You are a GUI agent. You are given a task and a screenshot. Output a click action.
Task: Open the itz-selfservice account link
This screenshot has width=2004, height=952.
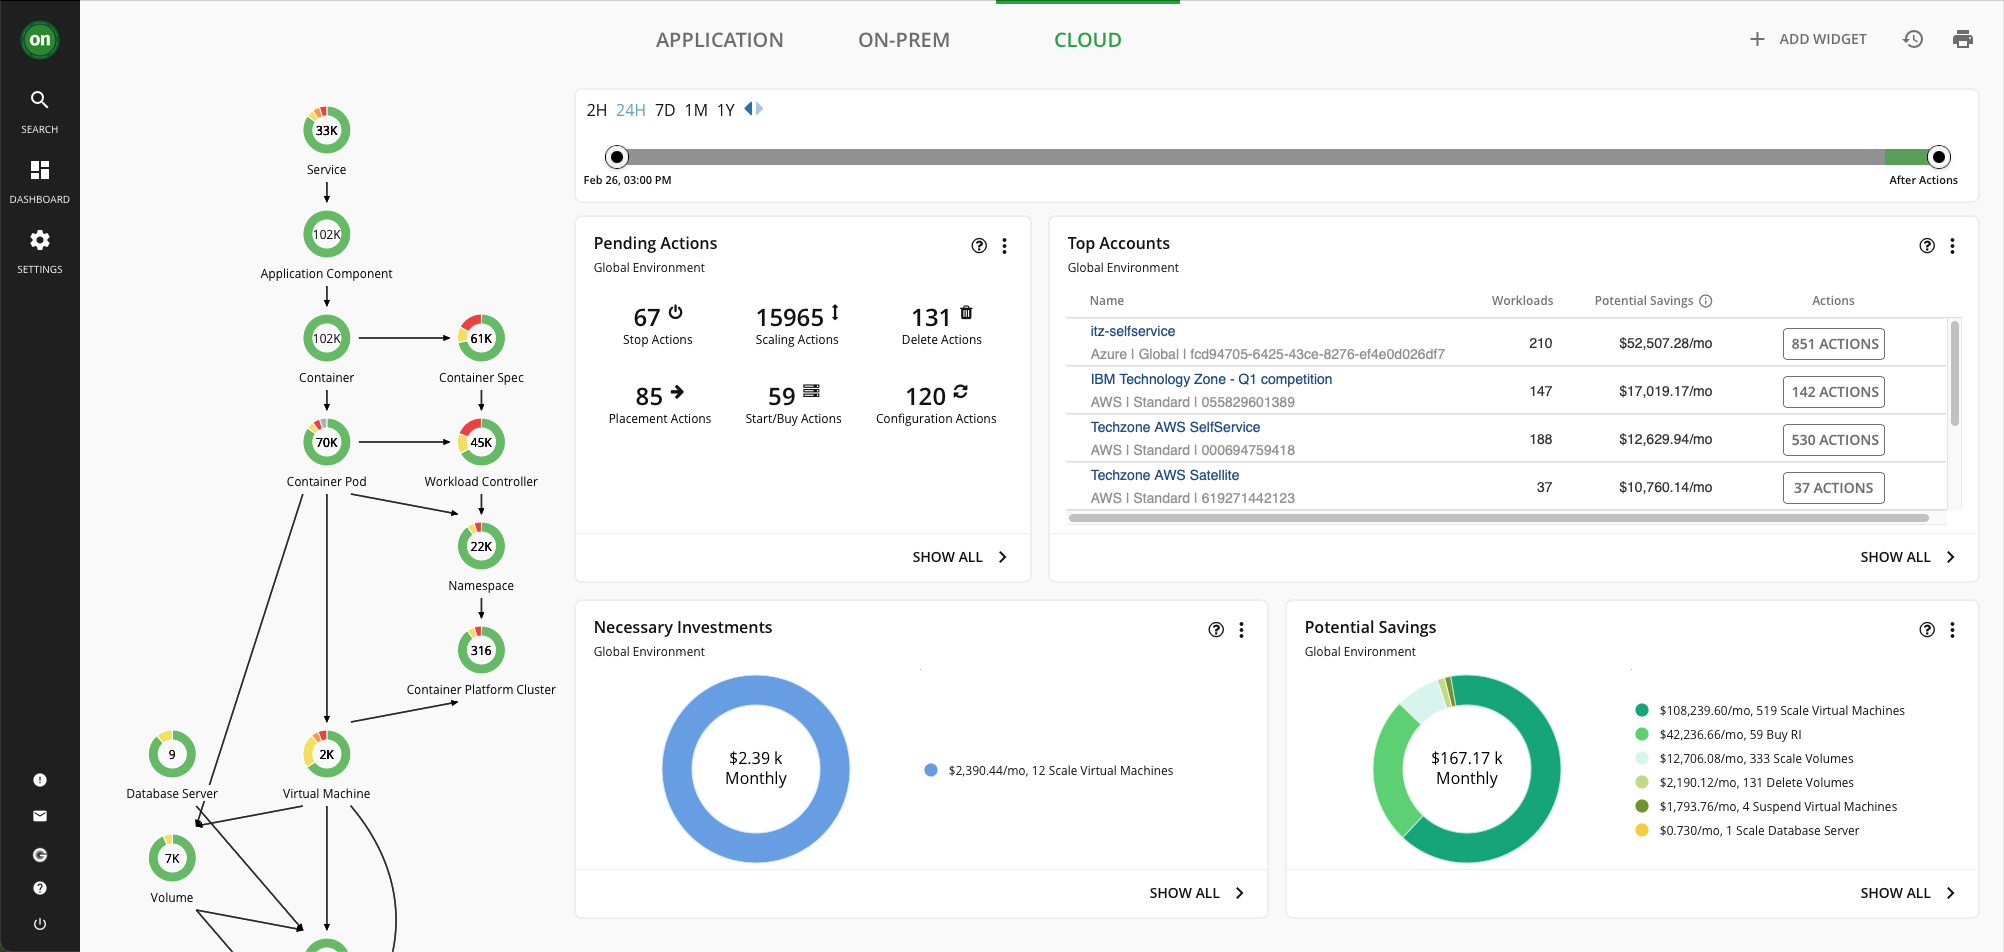1132,331
